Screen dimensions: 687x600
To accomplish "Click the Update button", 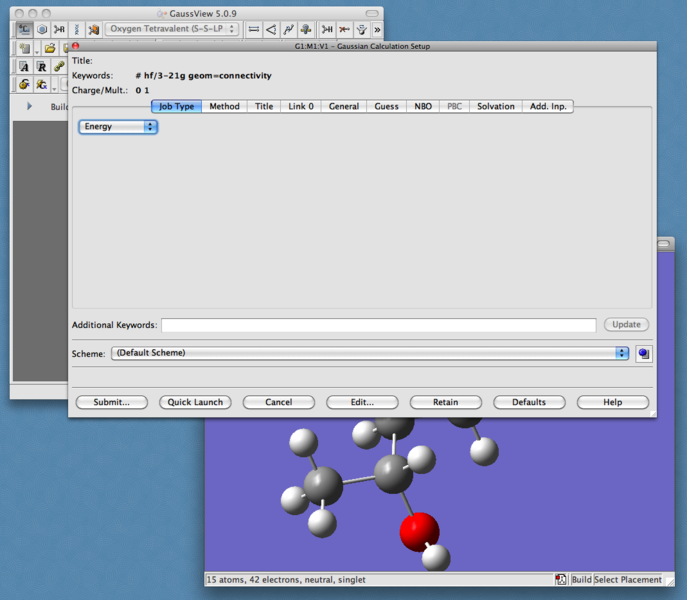I will (626, 324).
